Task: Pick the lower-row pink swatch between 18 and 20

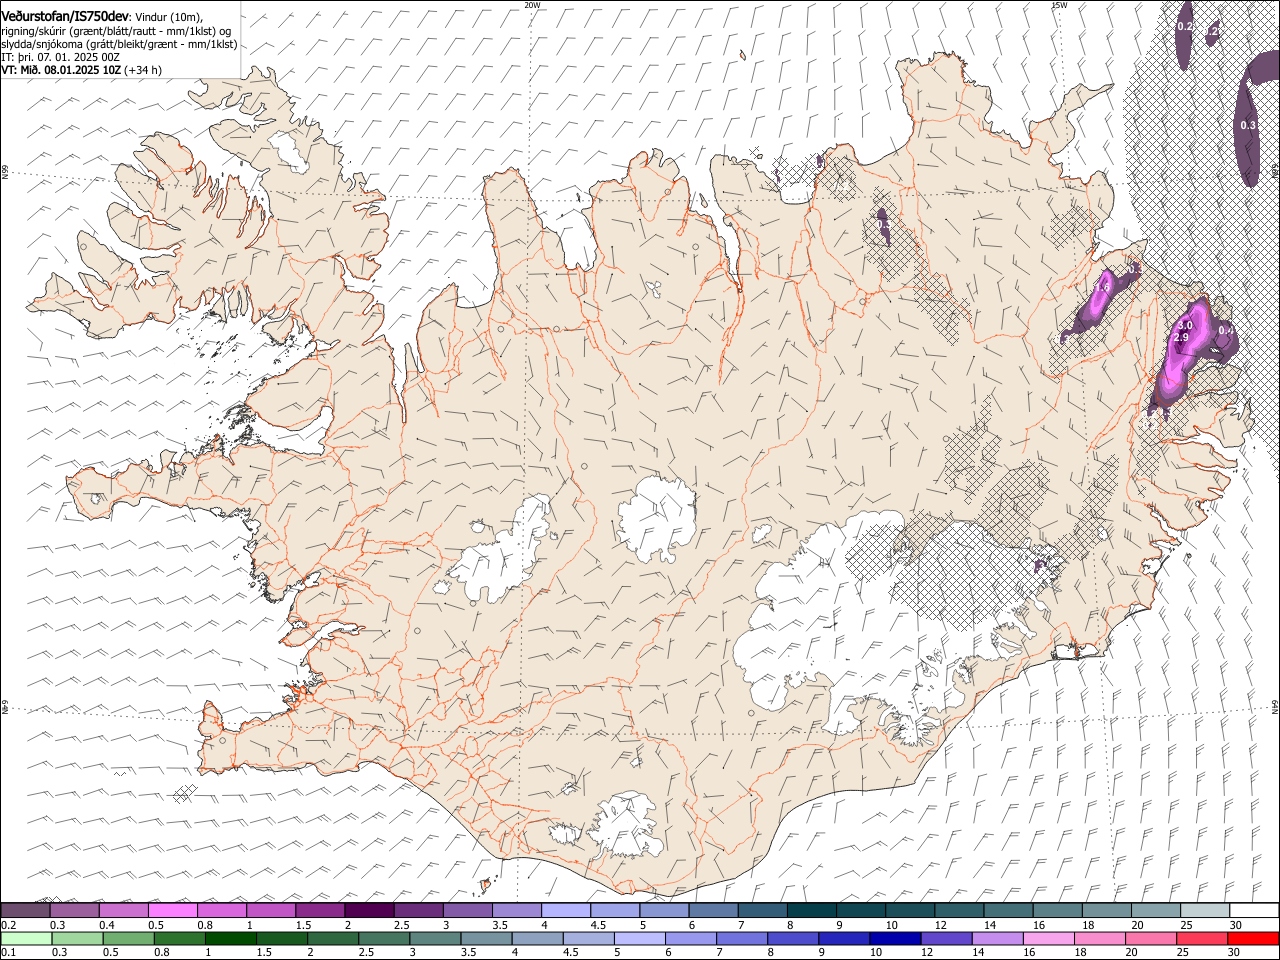Action: 1100,938
